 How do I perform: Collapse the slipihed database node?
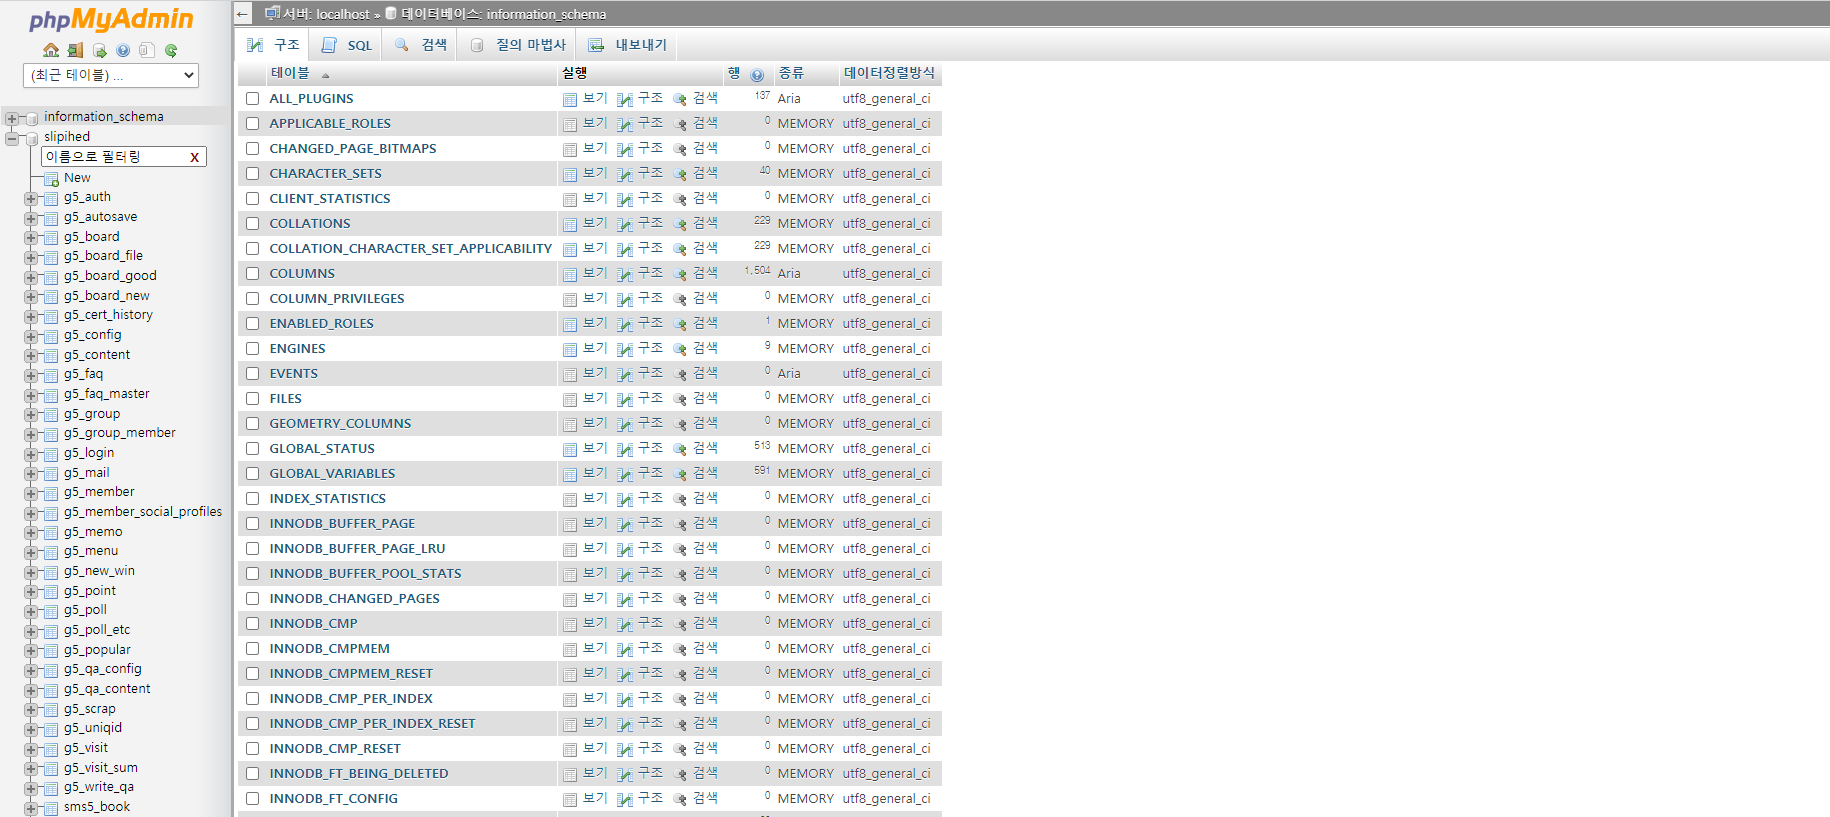pyautogui.click(x=12, y=138)
